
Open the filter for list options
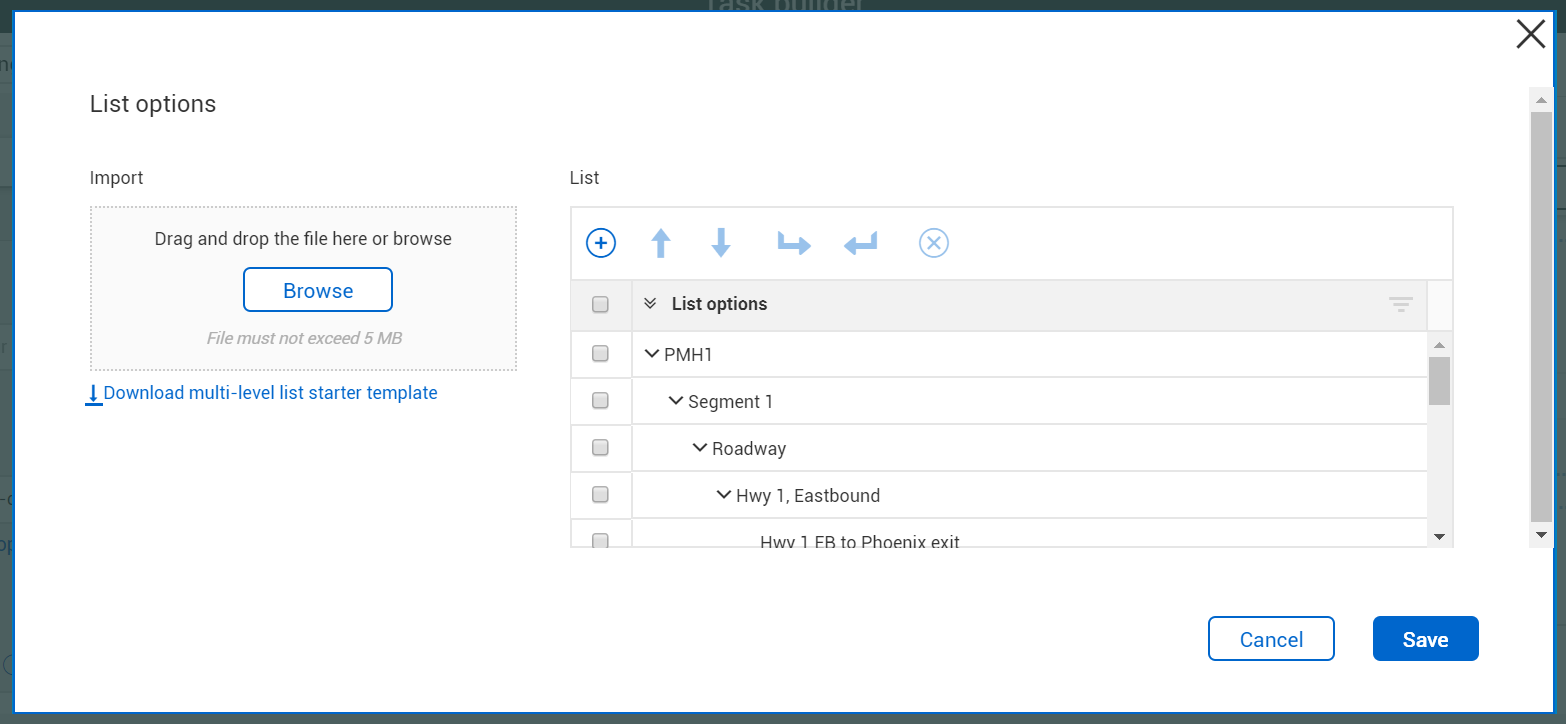[x=1399, y=304]
